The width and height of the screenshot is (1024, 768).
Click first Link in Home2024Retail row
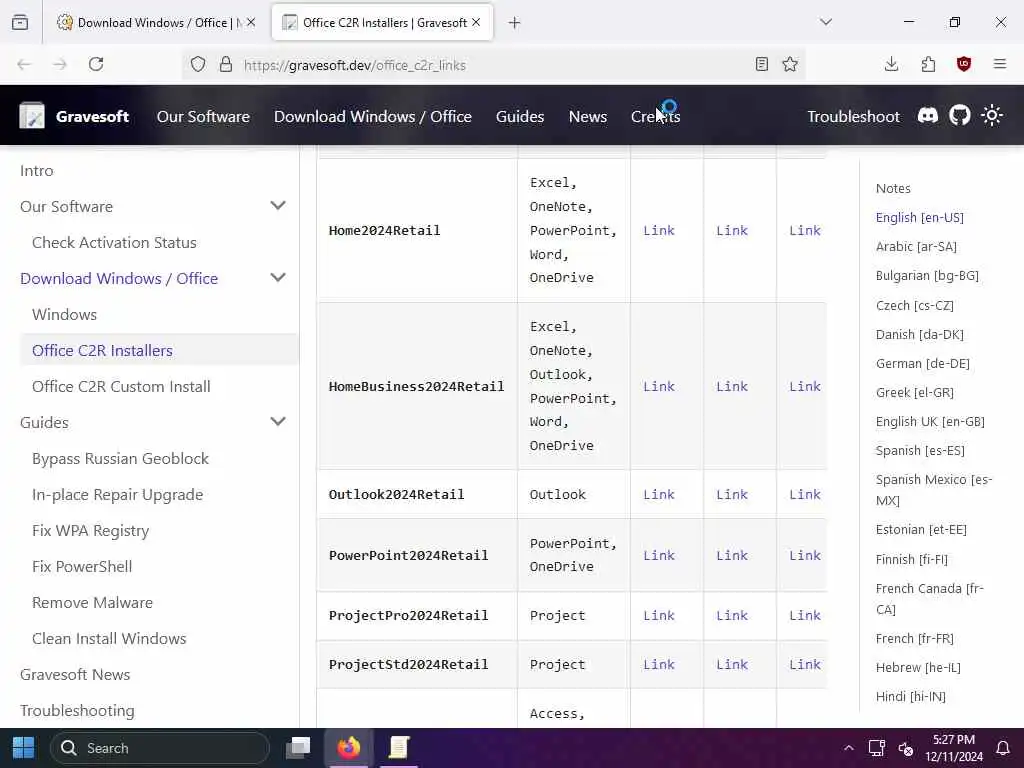tap(659, 230)
